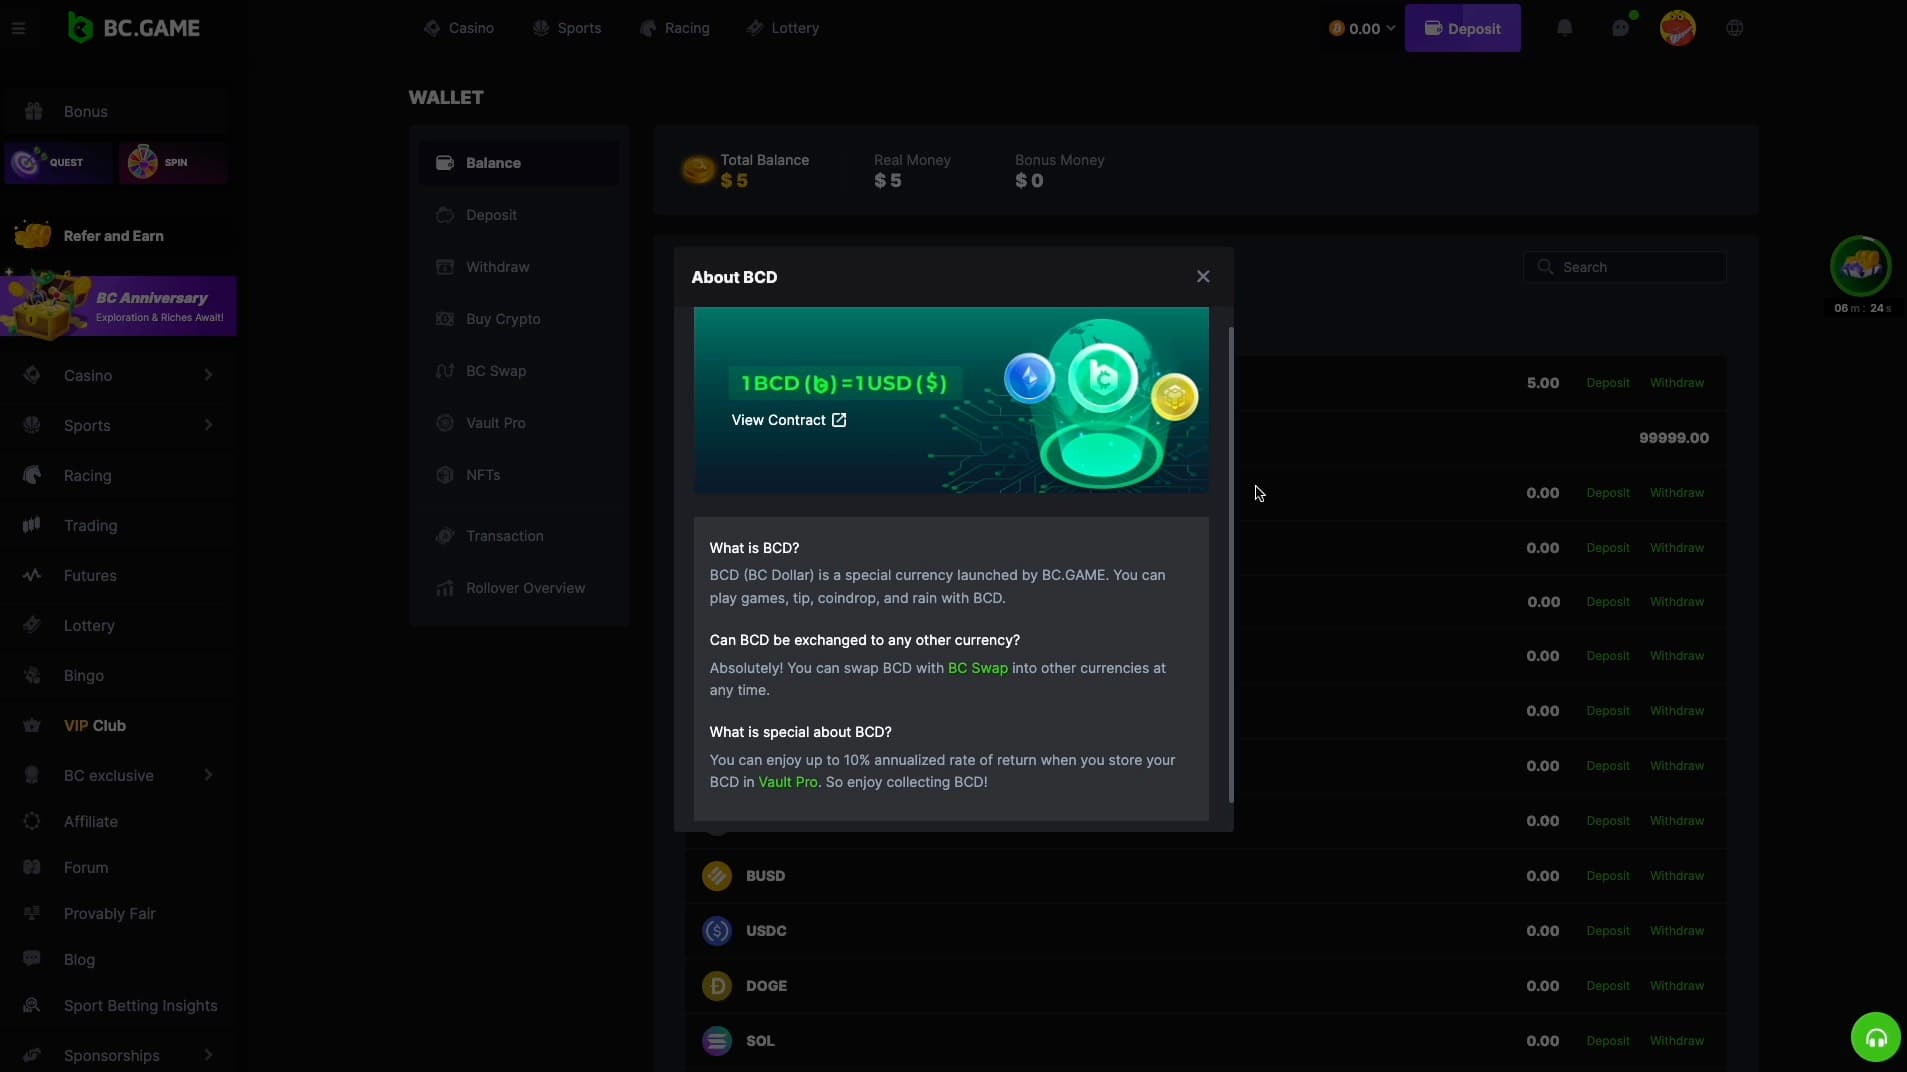Click the USDC coin icon
The image size is (1907, 1072).
point(717,931)
